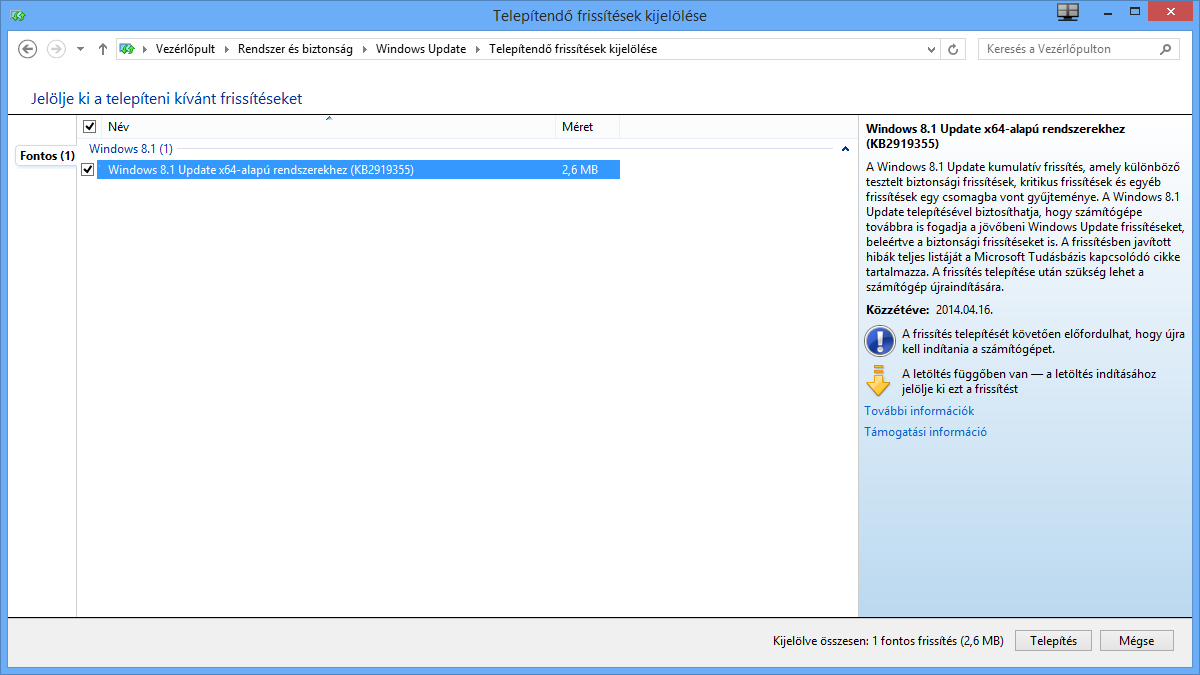Viewport: 1200px width, 675px height.
Task: Sort by the Név column header
Action: coord(327,127)
